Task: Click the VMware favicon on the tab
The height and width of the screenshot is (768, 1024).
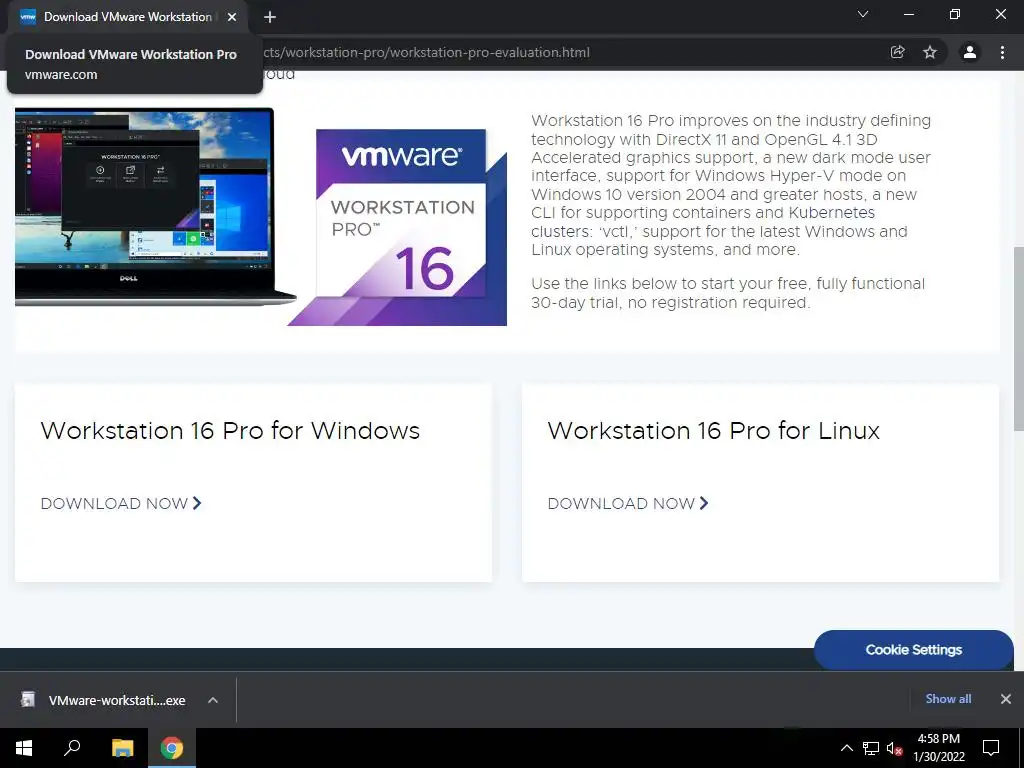Action: [27, 17]
